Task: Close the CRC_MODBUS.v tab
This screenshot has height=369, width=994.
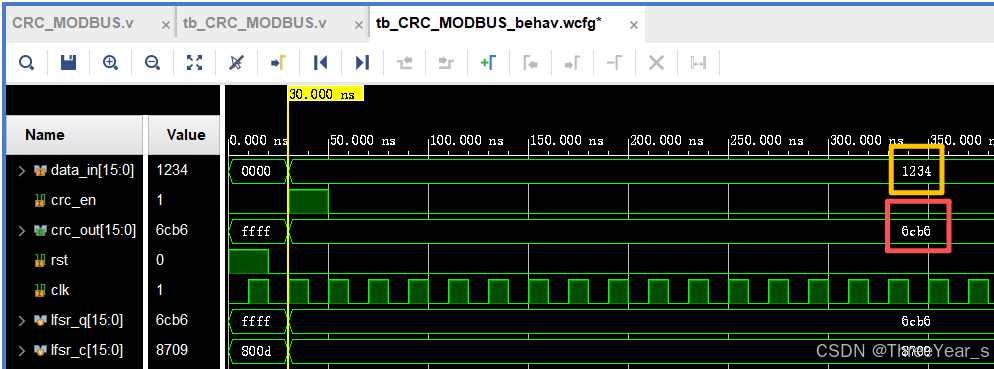Action: (165, 25)
